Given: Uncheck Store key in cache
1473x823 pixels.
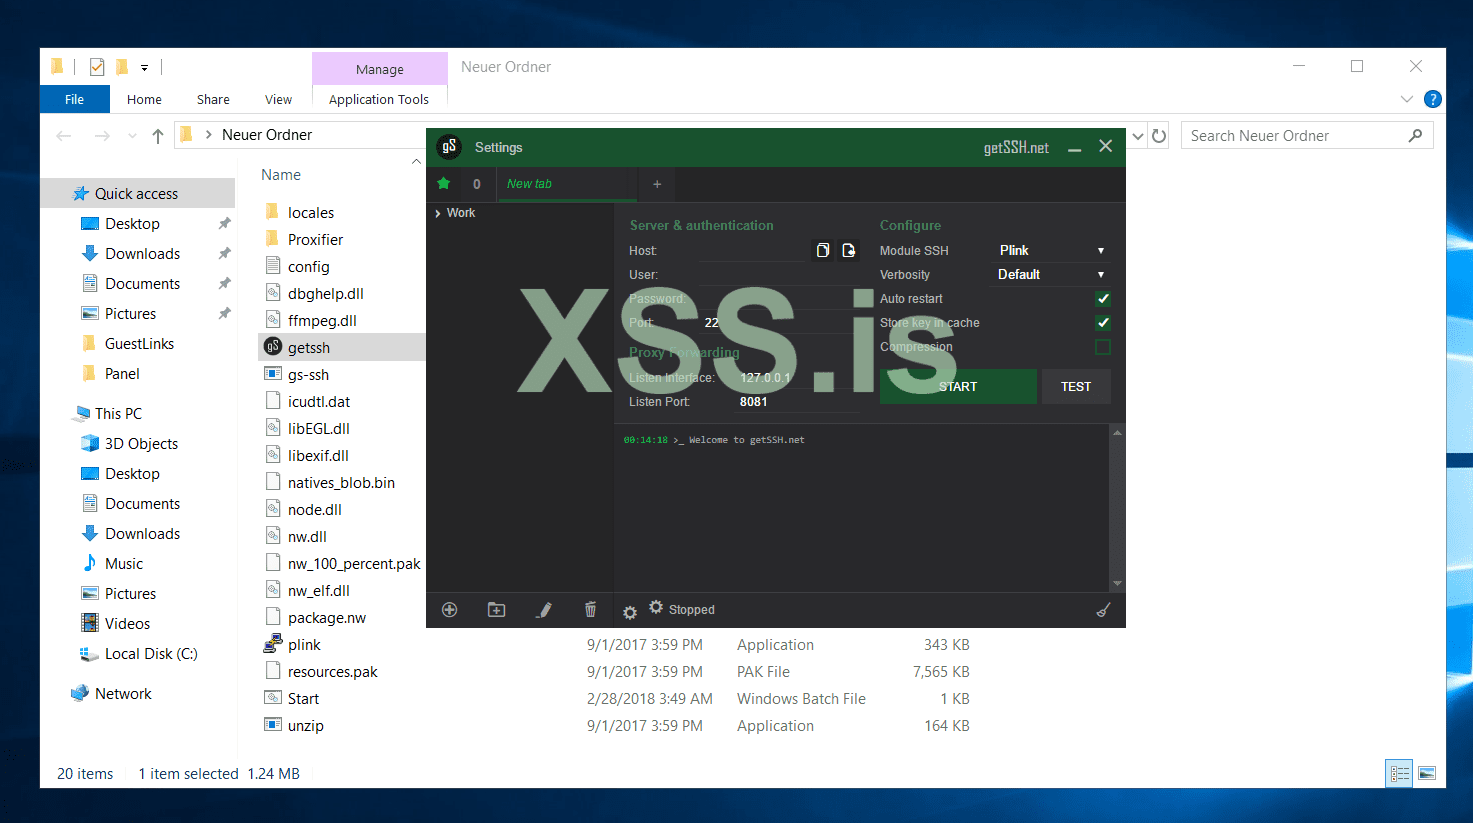Looking at the screenshot, I should (x=1102, y=322).
